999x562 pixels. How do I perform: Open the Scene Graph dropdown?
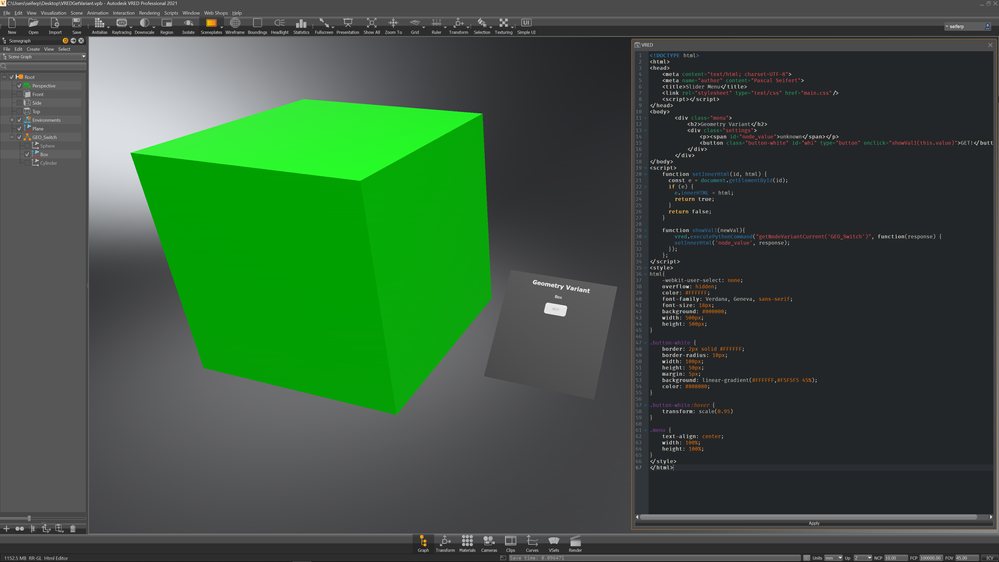pyautogui.click(x=43, y=57)
